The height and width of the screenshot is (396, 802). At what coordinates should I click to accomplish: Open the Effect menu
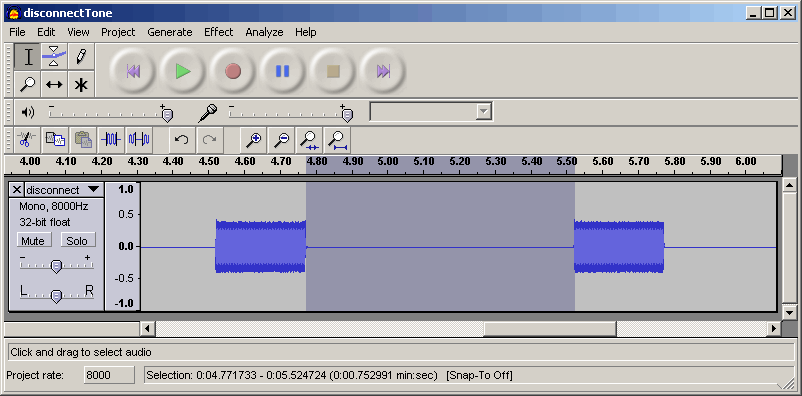pyautogui.click(x=218, y=32)
